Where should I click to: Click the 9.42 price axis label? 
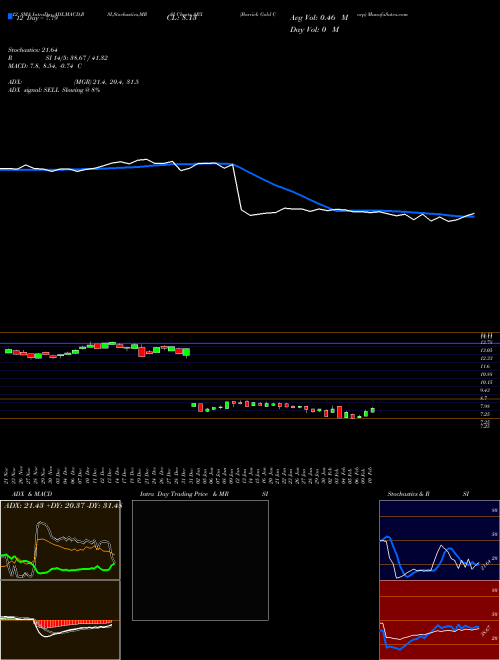487,390
